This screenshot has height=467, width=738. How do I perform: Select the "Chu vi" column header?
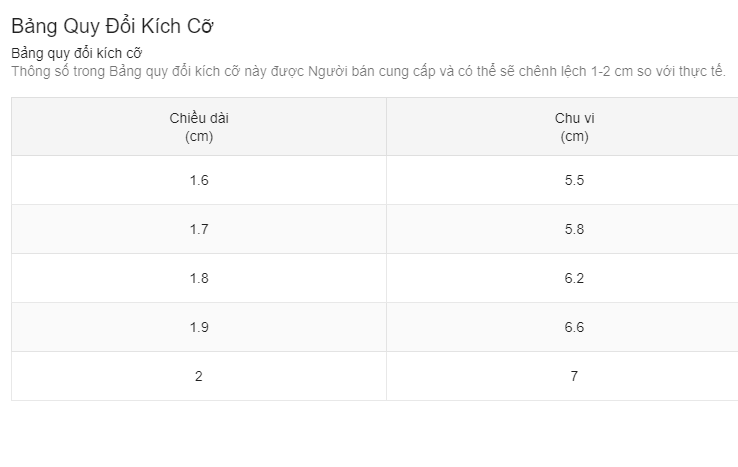tap(574, 119)
